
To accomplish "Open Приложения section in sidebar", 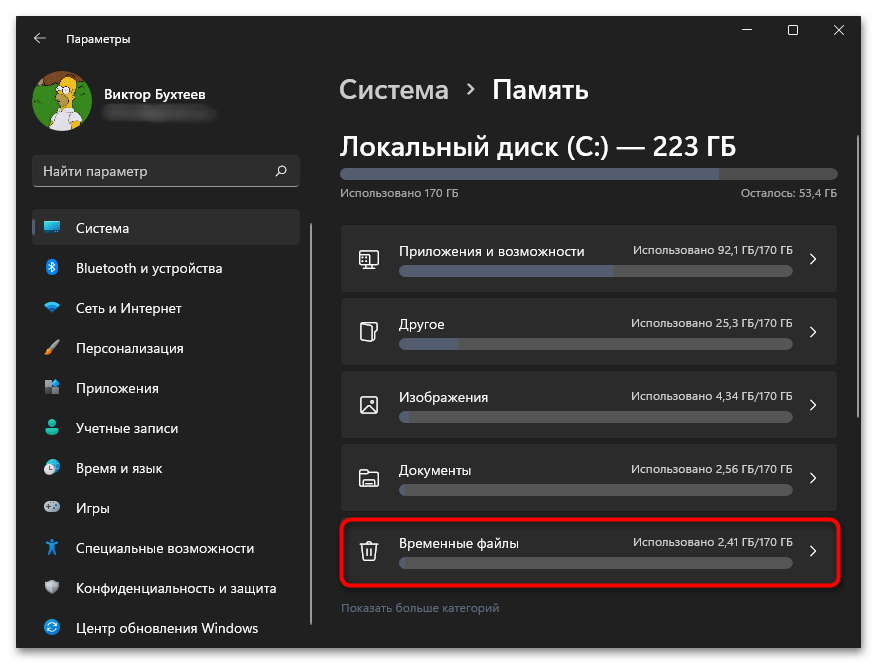I will [166, 388].
